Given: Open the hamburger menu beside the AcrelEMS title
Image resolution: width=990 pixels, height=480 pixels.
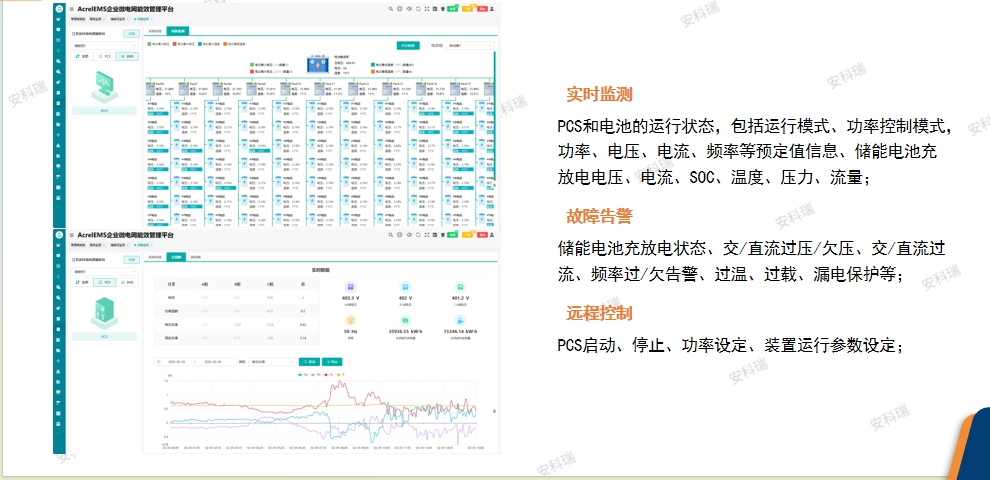Looking at the screenshot, I should point(71,8).
